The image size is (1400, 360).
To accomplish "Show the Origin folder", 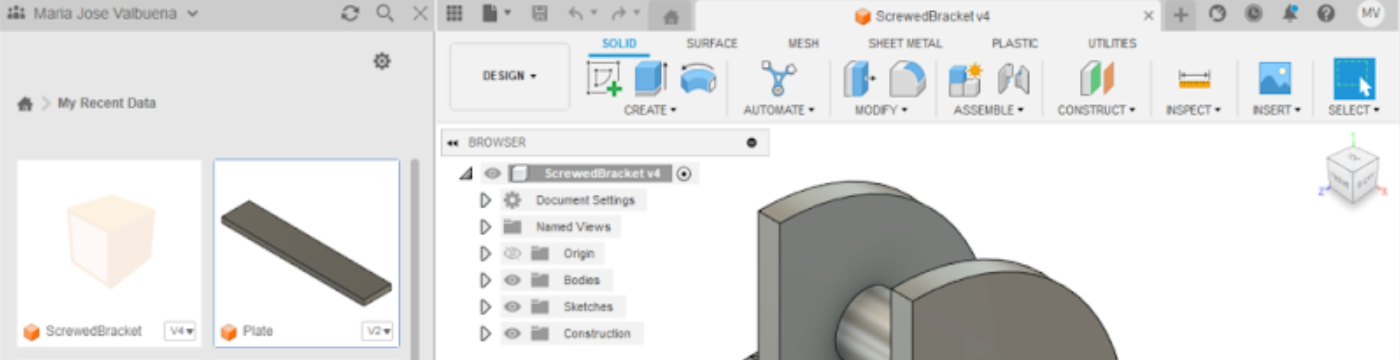I will pos(513,253).
